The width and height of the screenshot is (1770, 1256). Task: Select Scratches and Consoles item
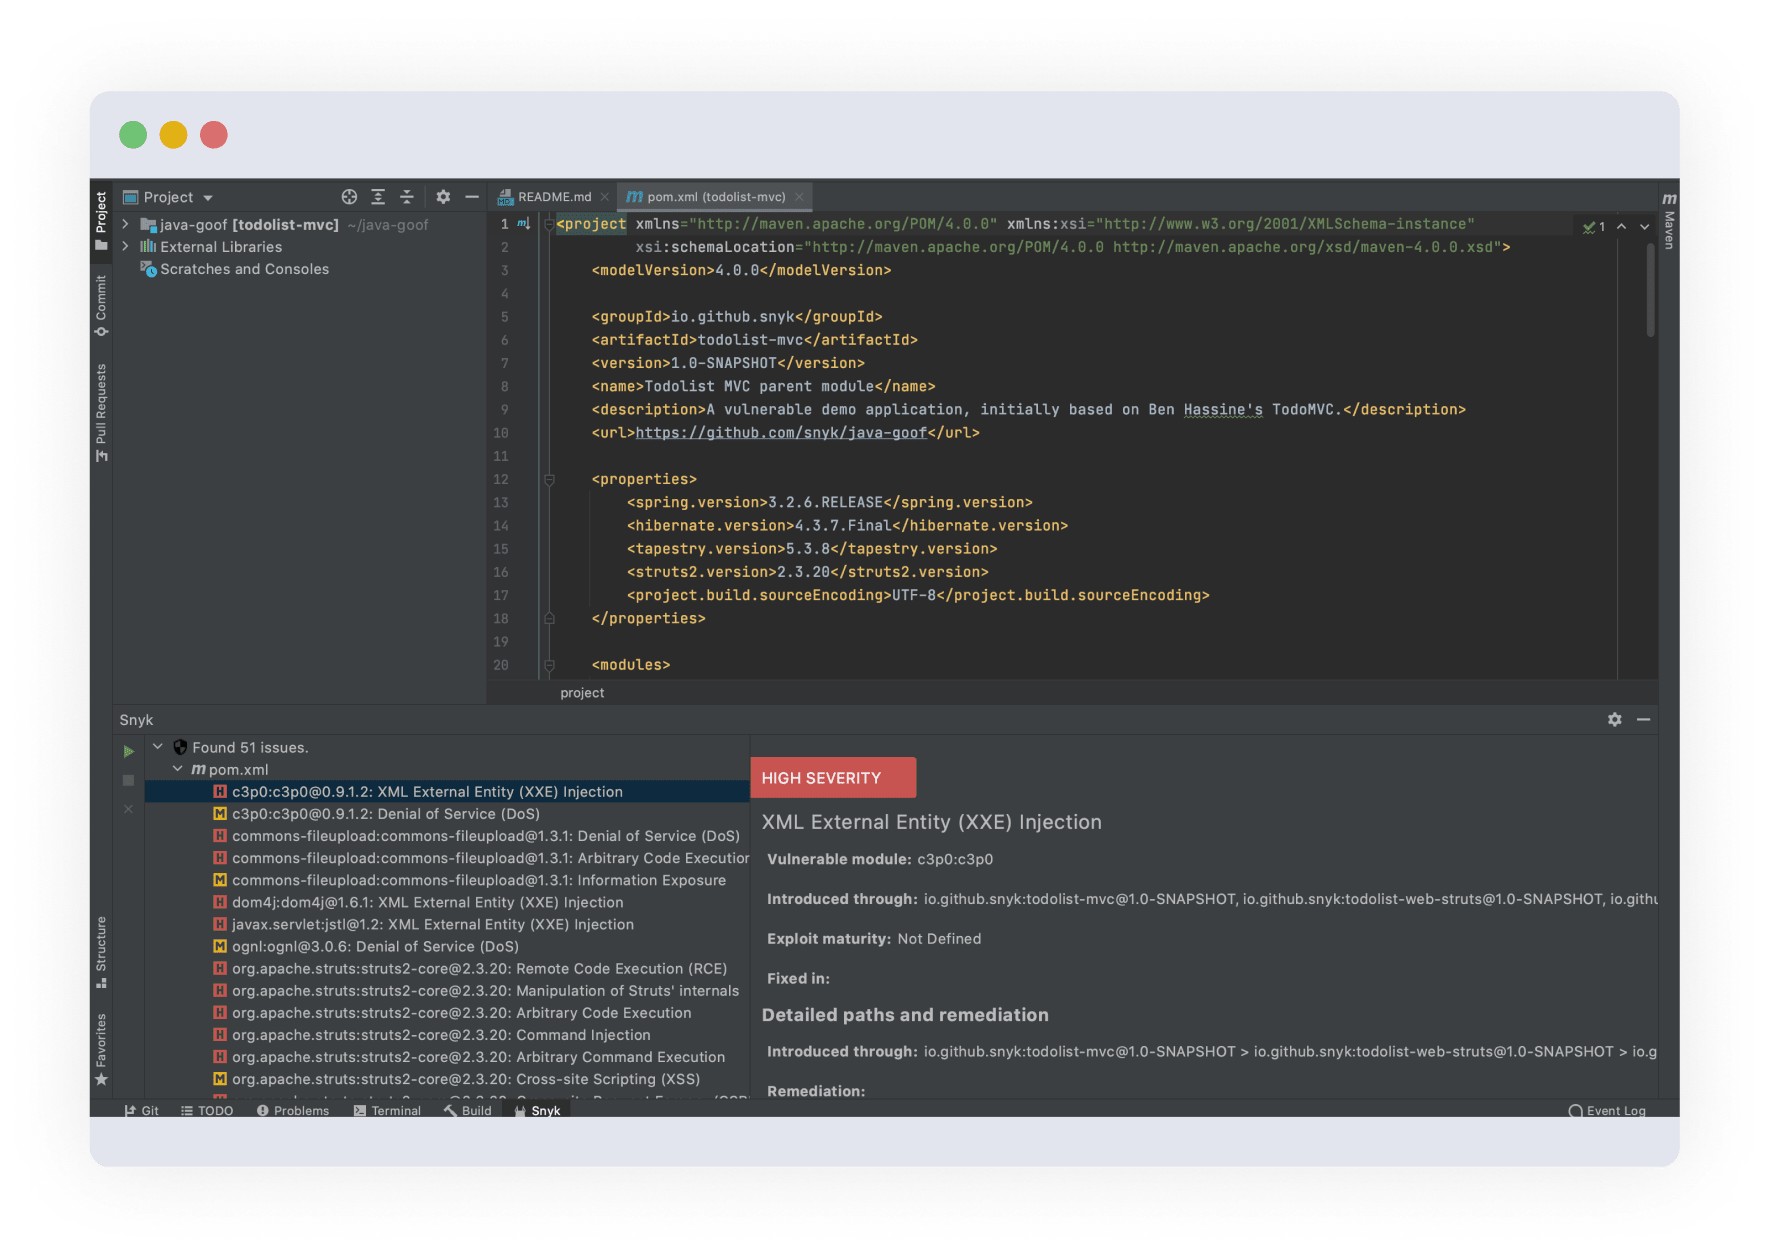click(x=235, y=269)
